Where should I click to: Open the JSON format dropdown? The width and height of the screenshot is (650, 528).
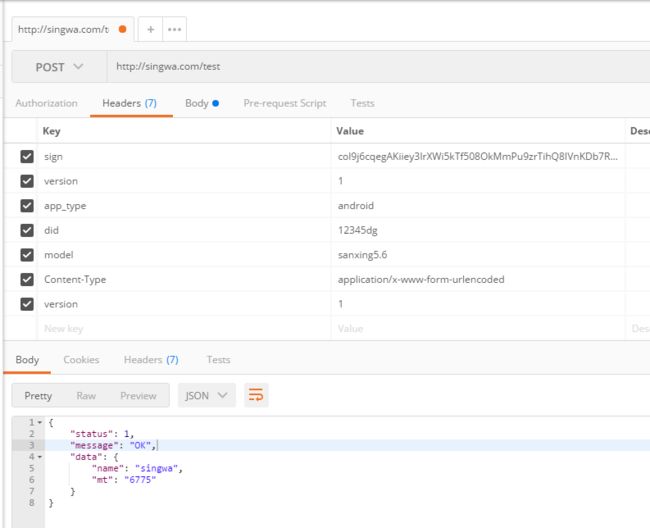click(x=206, y=395)
